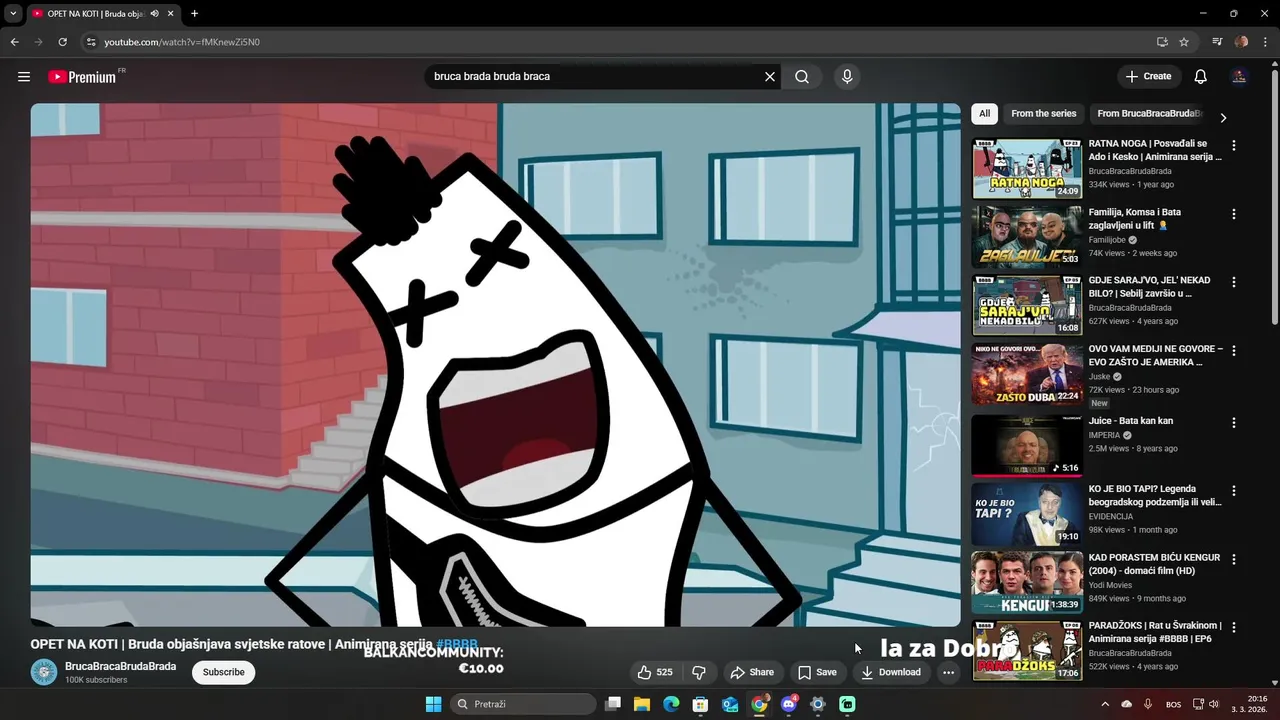Open options for PARADŽOKS video
This screenshot has height=720, width=1280.
1233,627
